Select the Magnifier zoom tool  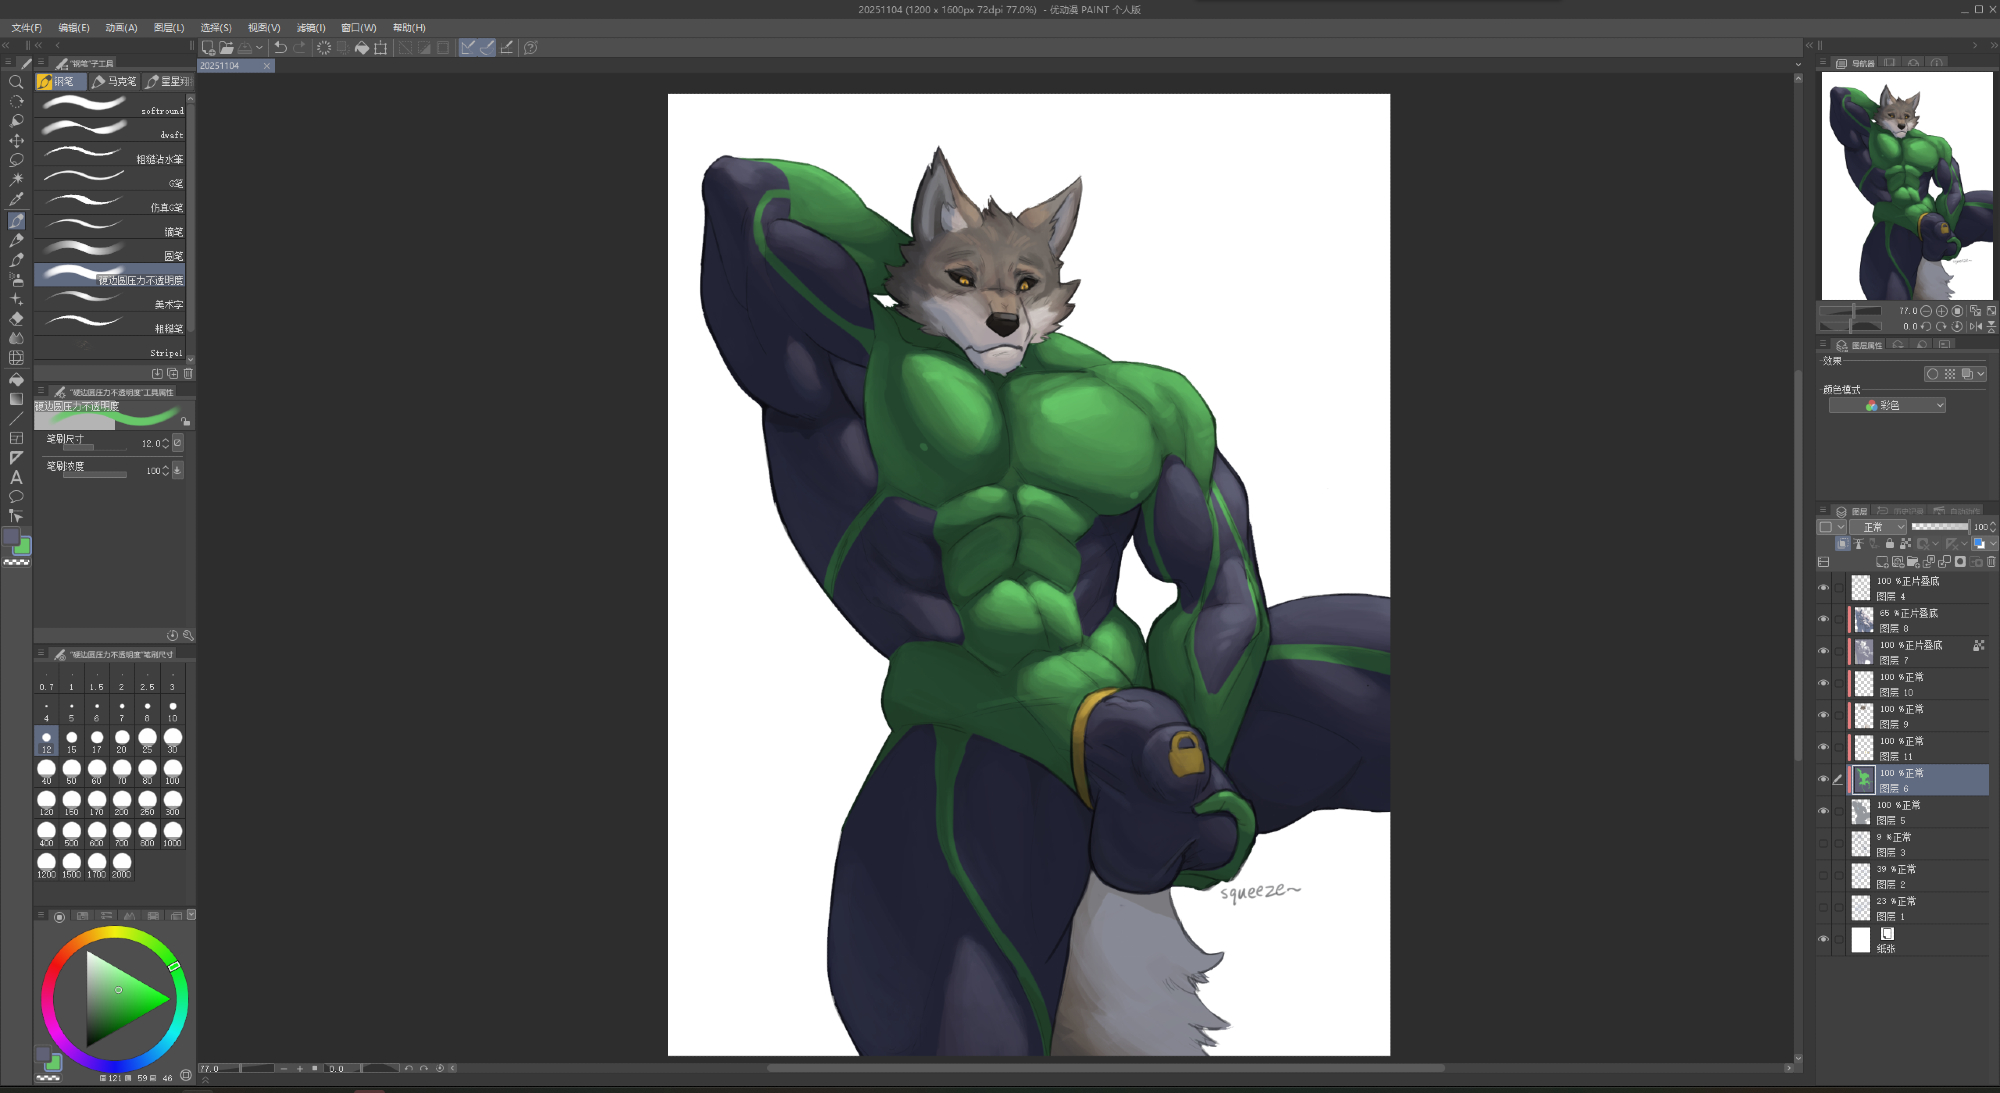[16, 82]
